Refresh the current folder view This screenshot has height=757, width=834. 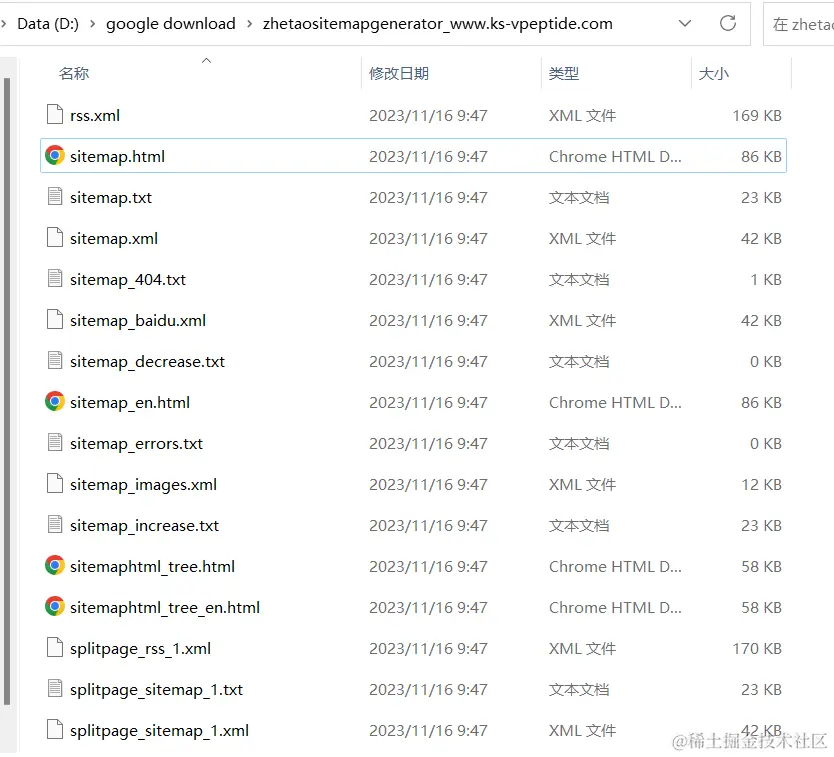click(728, 23)
